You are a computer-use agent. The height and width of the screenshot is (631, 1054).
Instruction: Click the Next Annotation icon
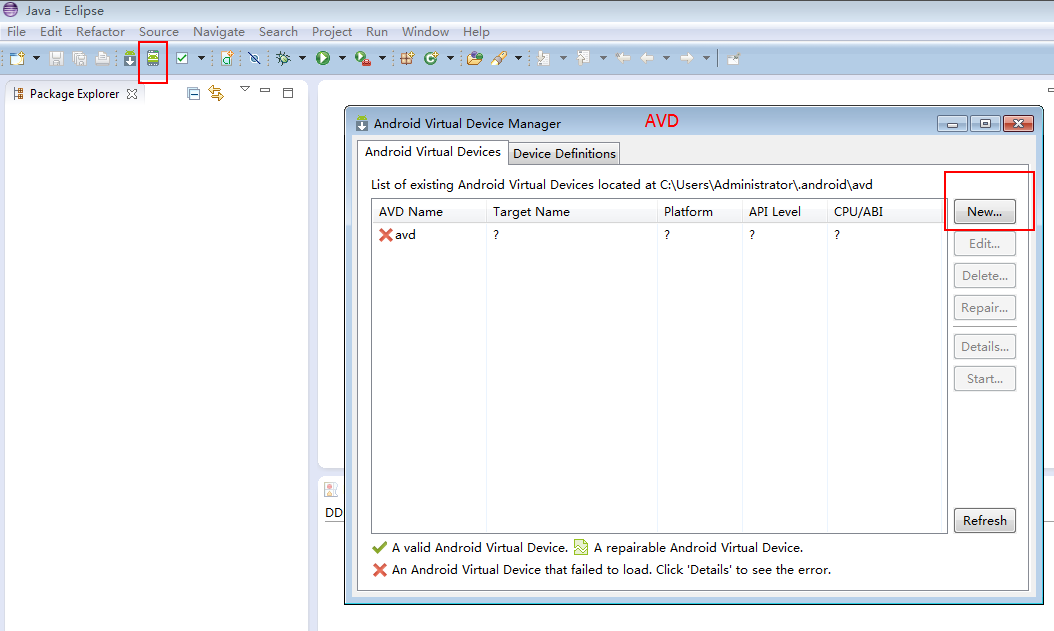click(x=543, y=58)
